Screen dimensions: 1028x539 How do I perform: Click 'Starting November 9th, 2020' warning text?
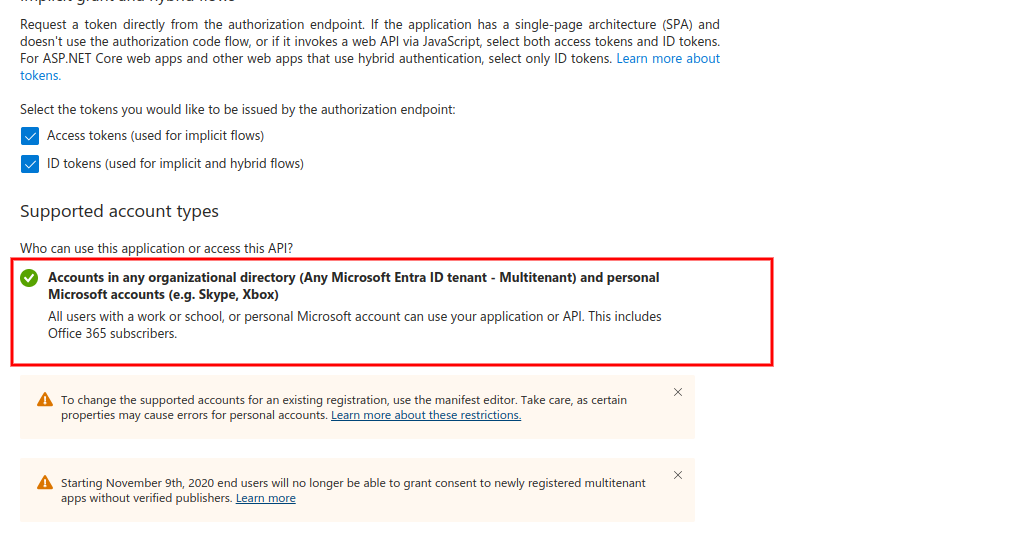[x=353, y=490]
